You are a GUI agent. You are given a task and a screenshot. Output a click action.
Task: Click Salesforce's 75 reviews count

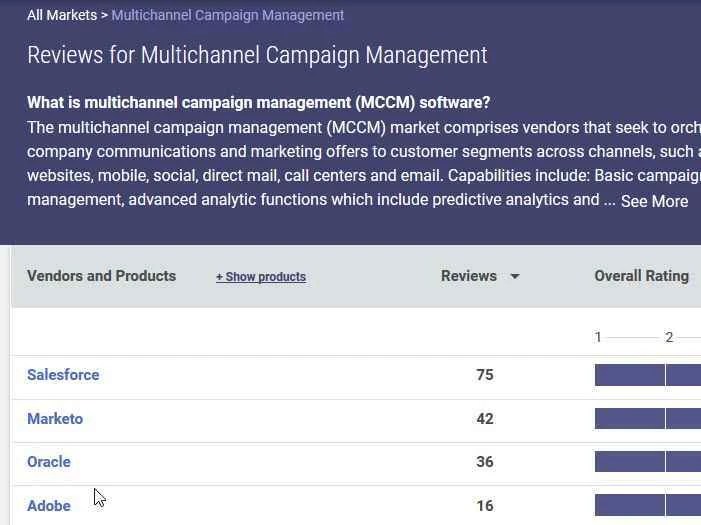coord(485,375)
